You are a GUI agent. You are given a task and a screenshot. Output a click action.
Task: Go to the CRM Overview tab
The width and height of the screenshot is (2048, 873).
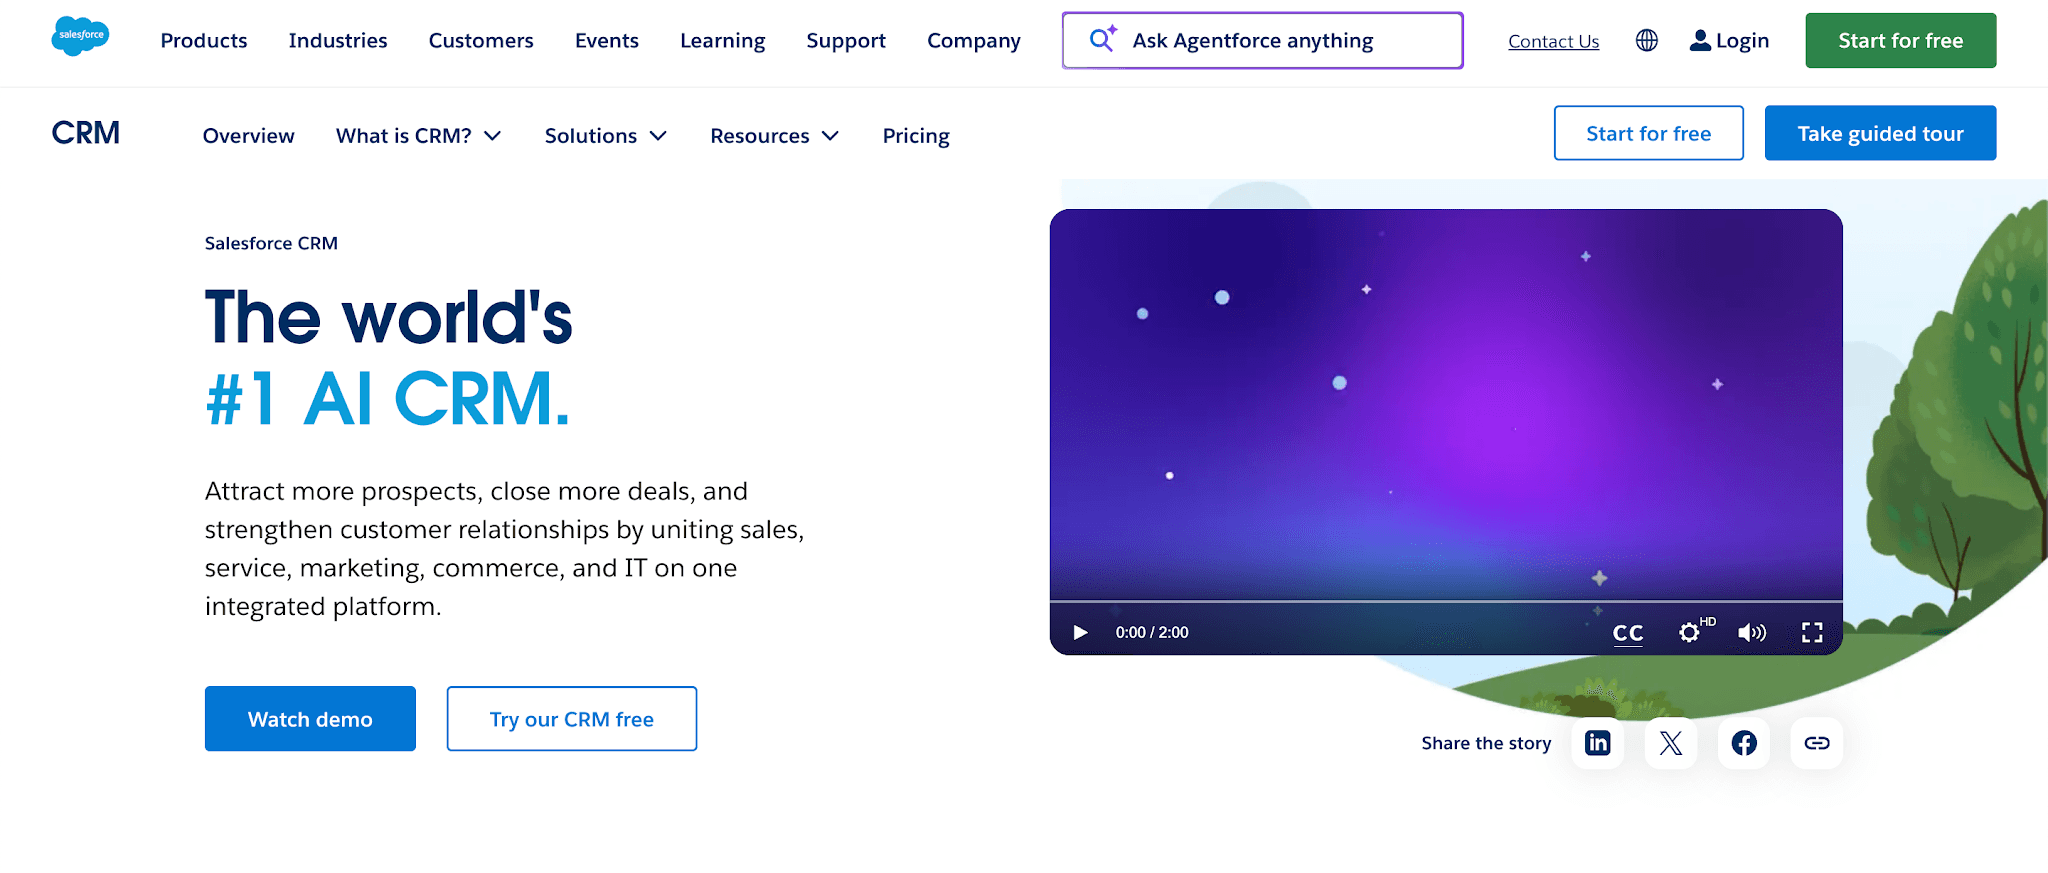click(249, 136)
